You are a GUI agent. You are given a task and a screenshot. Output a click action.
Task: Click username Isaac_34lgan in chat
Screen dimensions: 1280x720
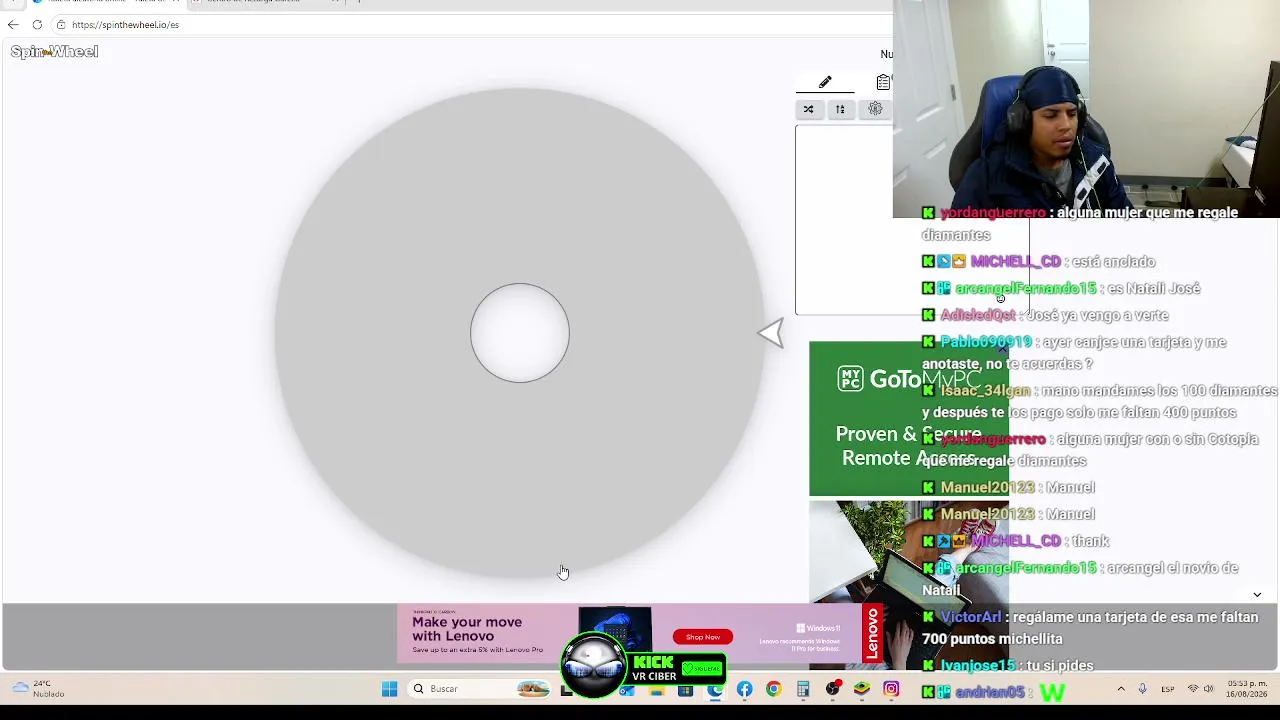(x=985, y=391)
